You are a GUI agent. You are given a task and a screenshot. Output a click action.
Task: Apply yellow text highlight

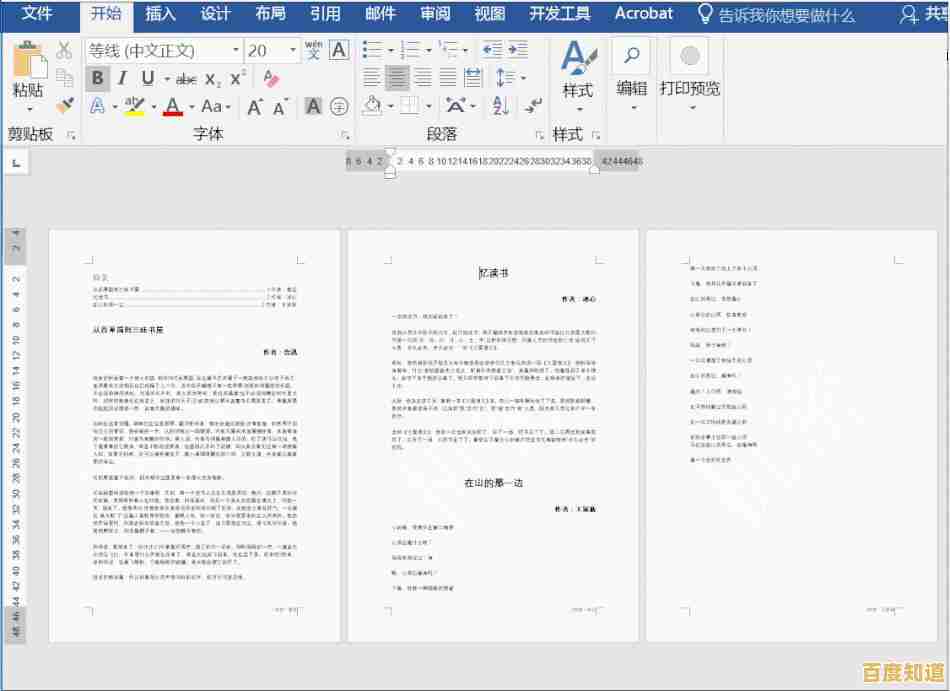pos(133,105)
